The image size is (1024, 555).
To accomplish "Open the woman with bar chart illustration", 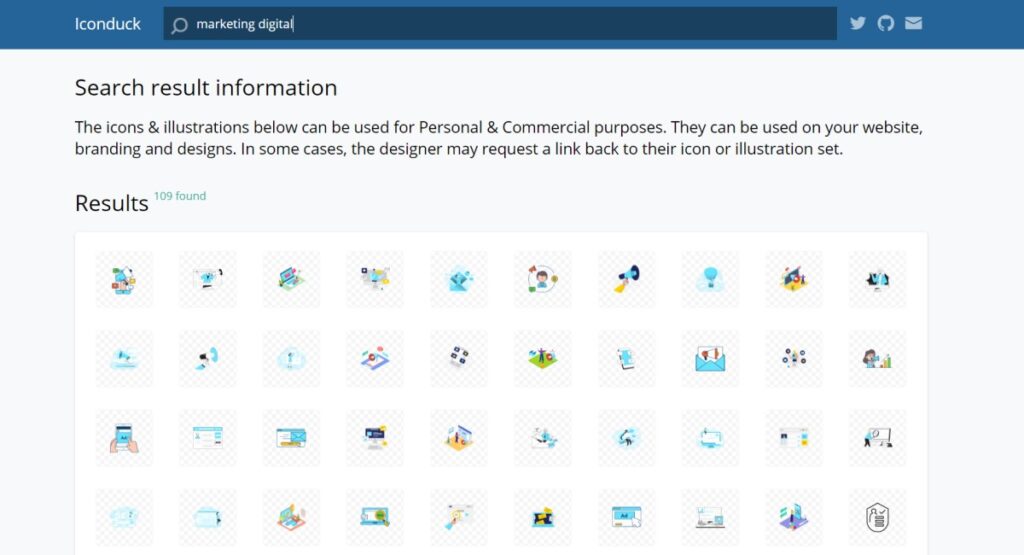I will point(877,358).
